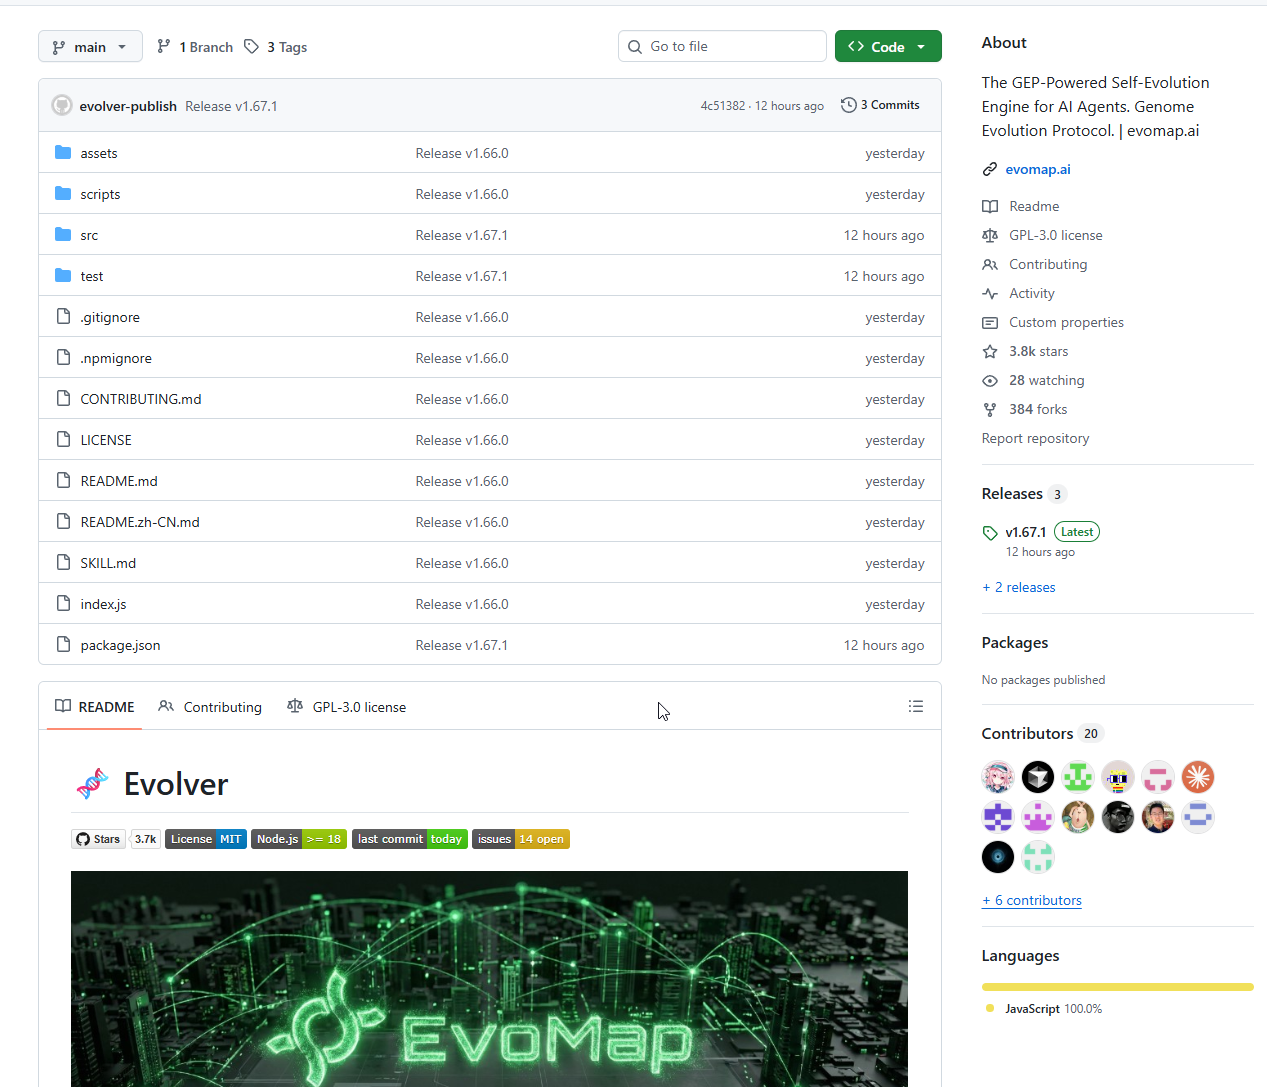Click the 28 watching eye icon
This screenshot has width=1267, height=1087.
(x=990, y=380)
